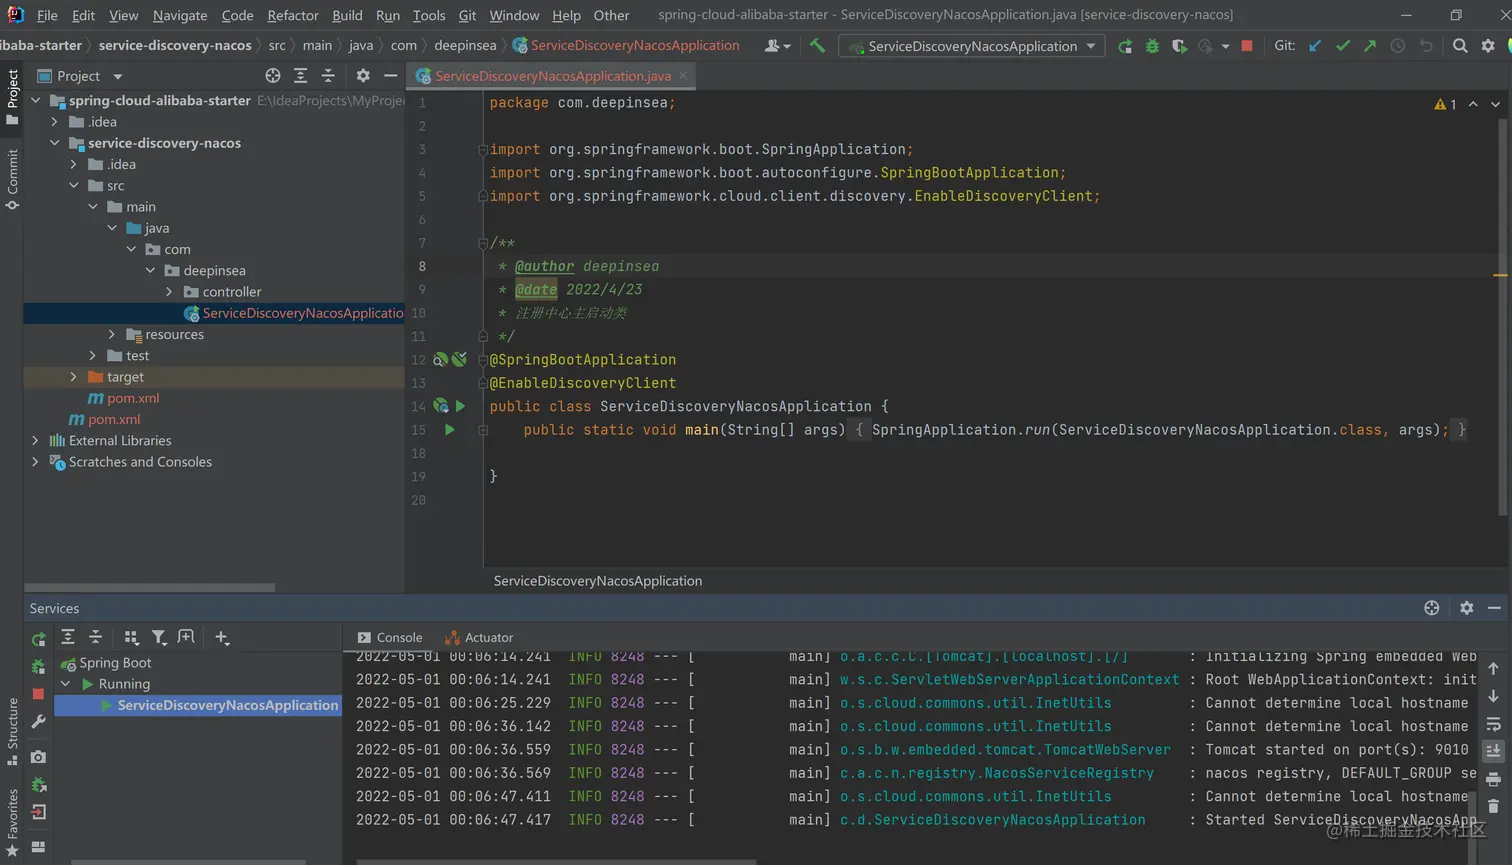Open Favorites tool window on left stripe
This screenshot has width=1512, height=865.
click(12, 822)
